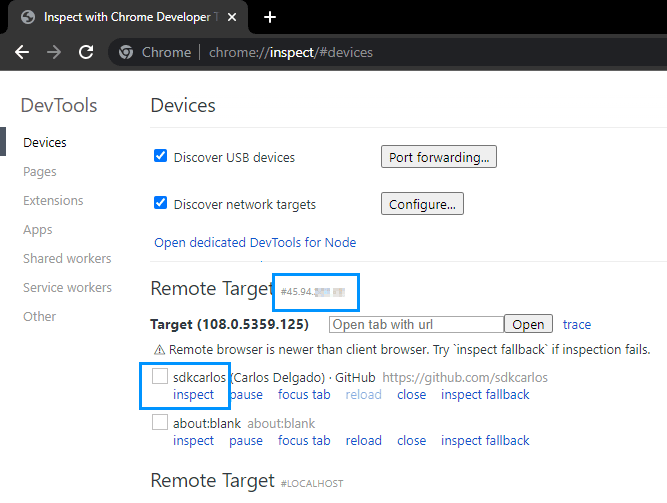
Task: Open Shared workers section
Action: 67,258
